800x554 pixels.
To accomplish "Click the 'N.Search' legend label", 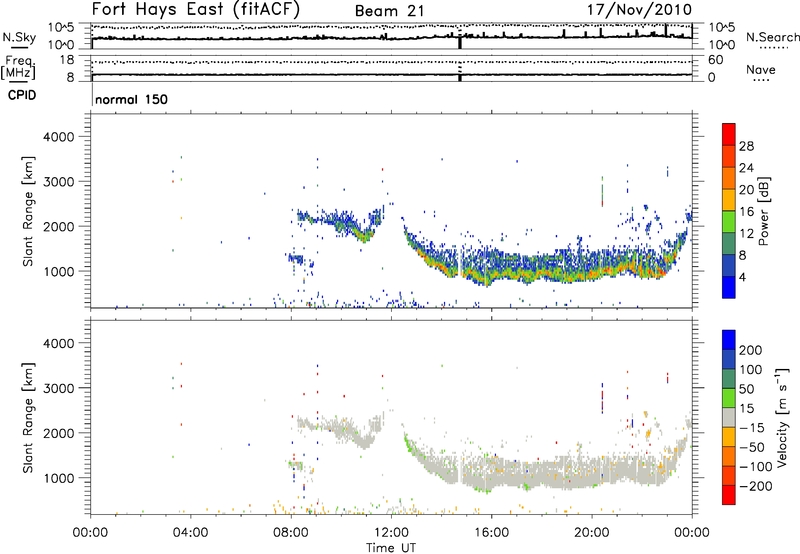I will tap(772, 37).
